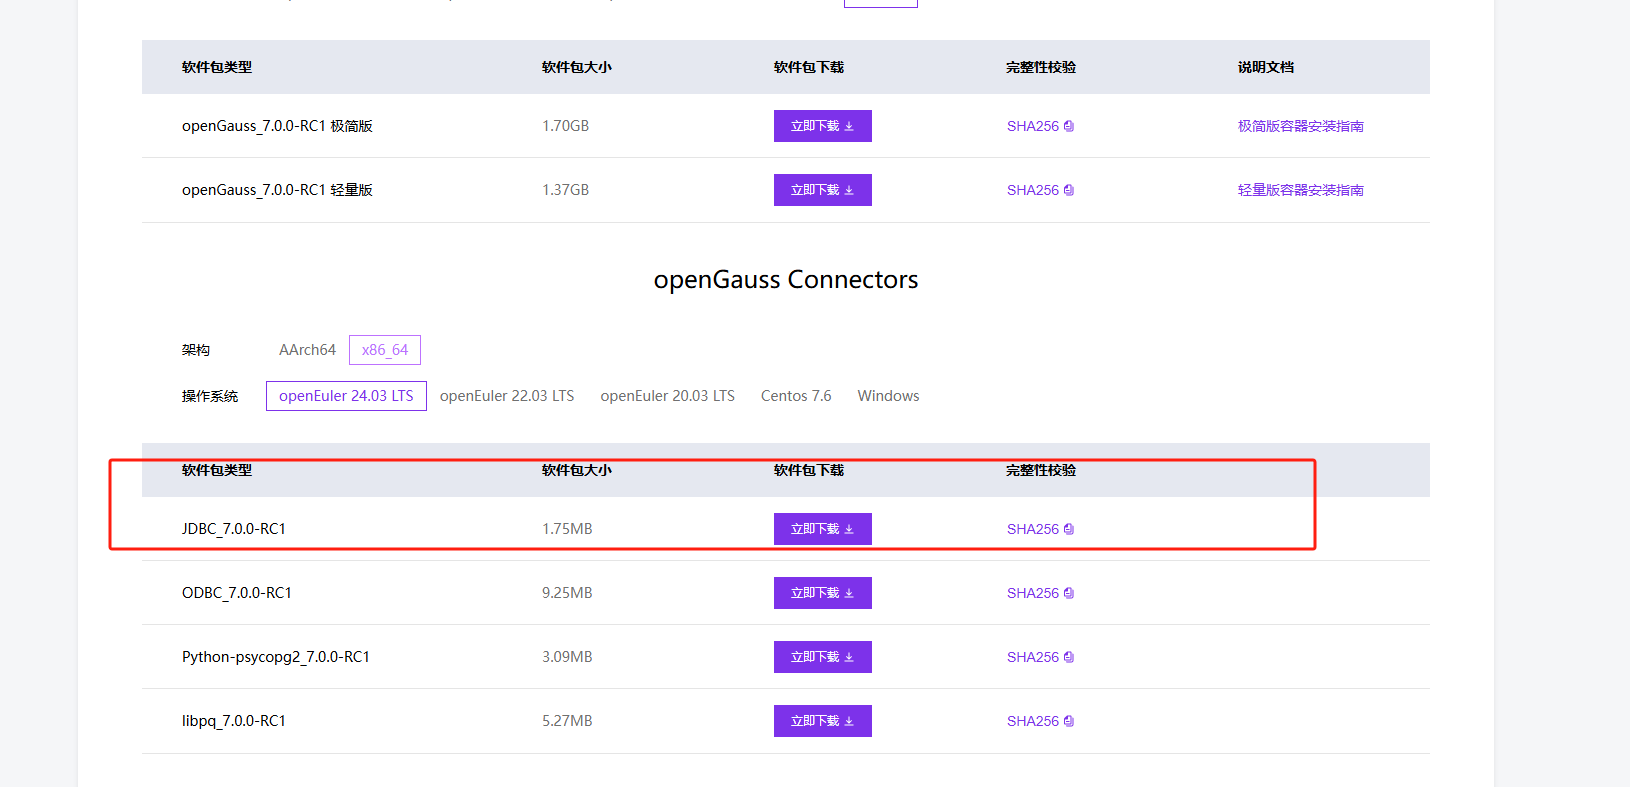
Task: Choose openEuler 24.03 LTS operating system
Action: 346,396
